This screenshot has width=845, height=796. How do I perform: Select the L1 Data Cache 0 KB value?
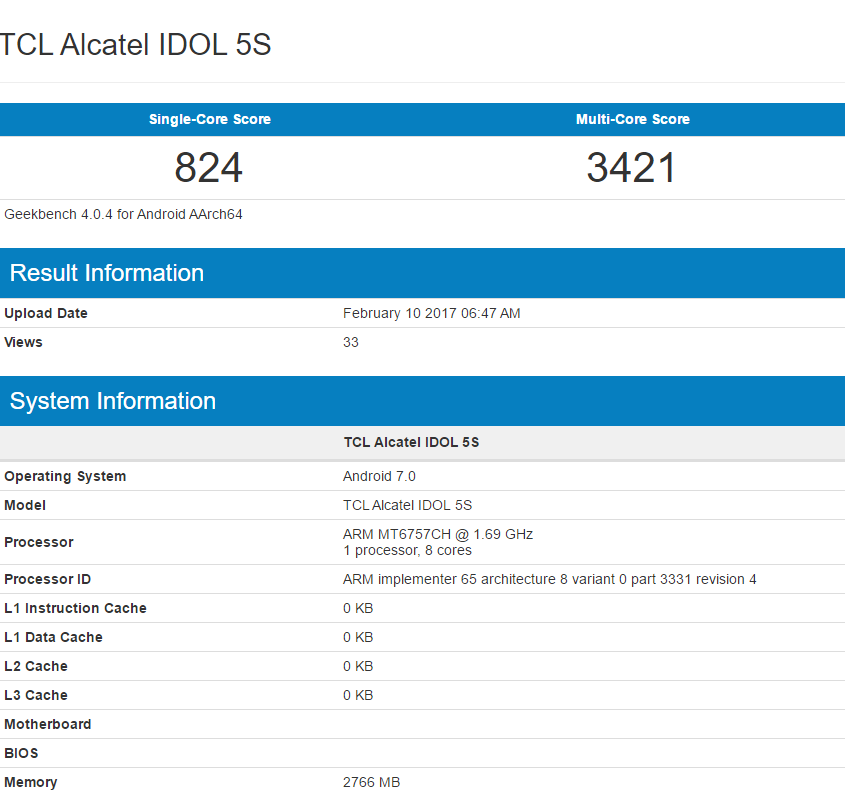tap(358, 638)
